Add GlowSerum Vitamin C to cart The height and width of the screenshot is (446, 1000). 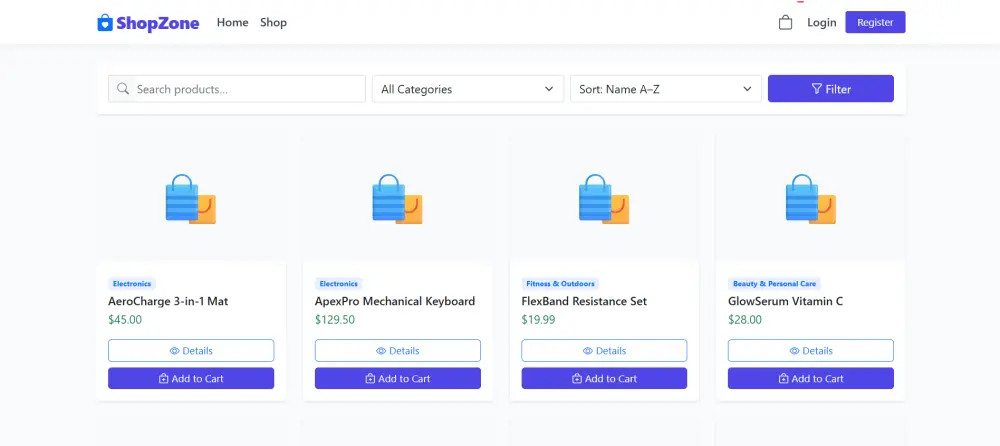click(x=811, y=378)
